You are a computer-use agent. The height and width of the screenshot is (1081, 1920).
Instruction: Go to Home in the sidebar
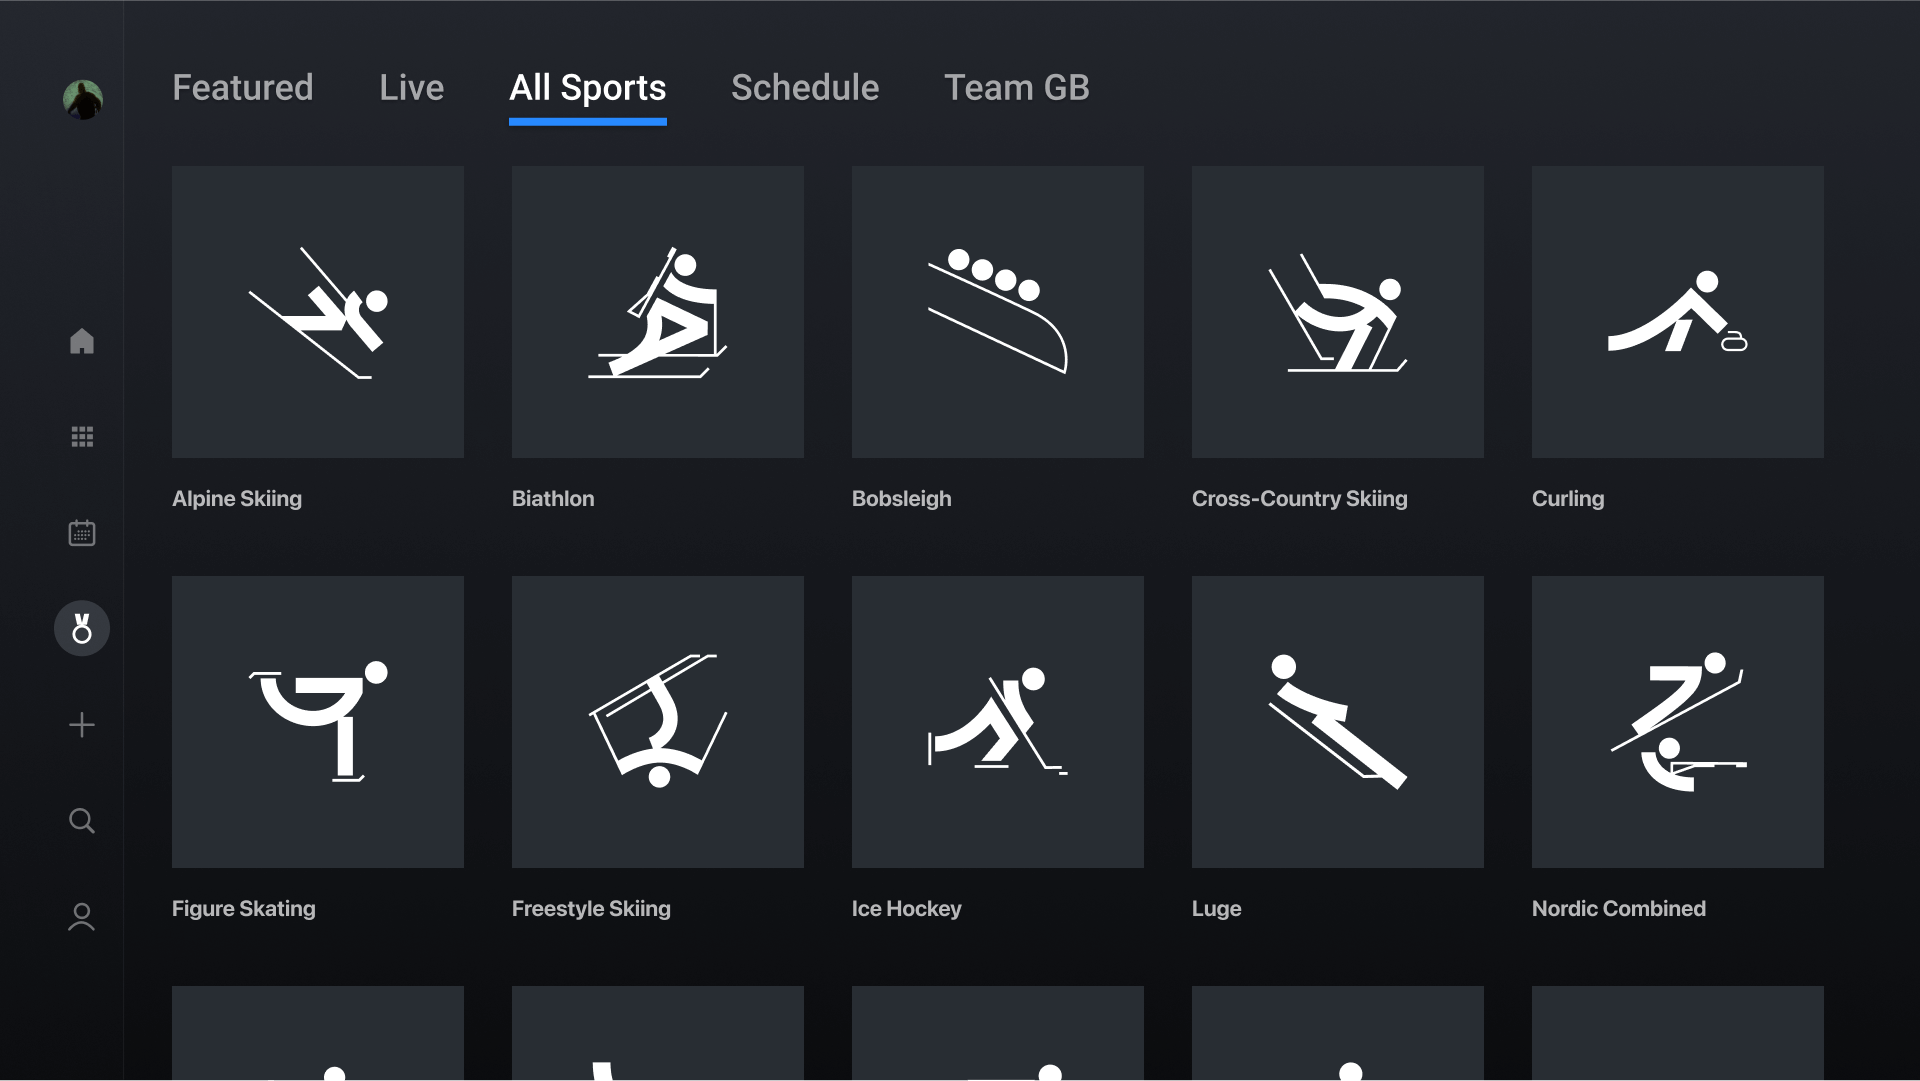(x=82, y=341)
